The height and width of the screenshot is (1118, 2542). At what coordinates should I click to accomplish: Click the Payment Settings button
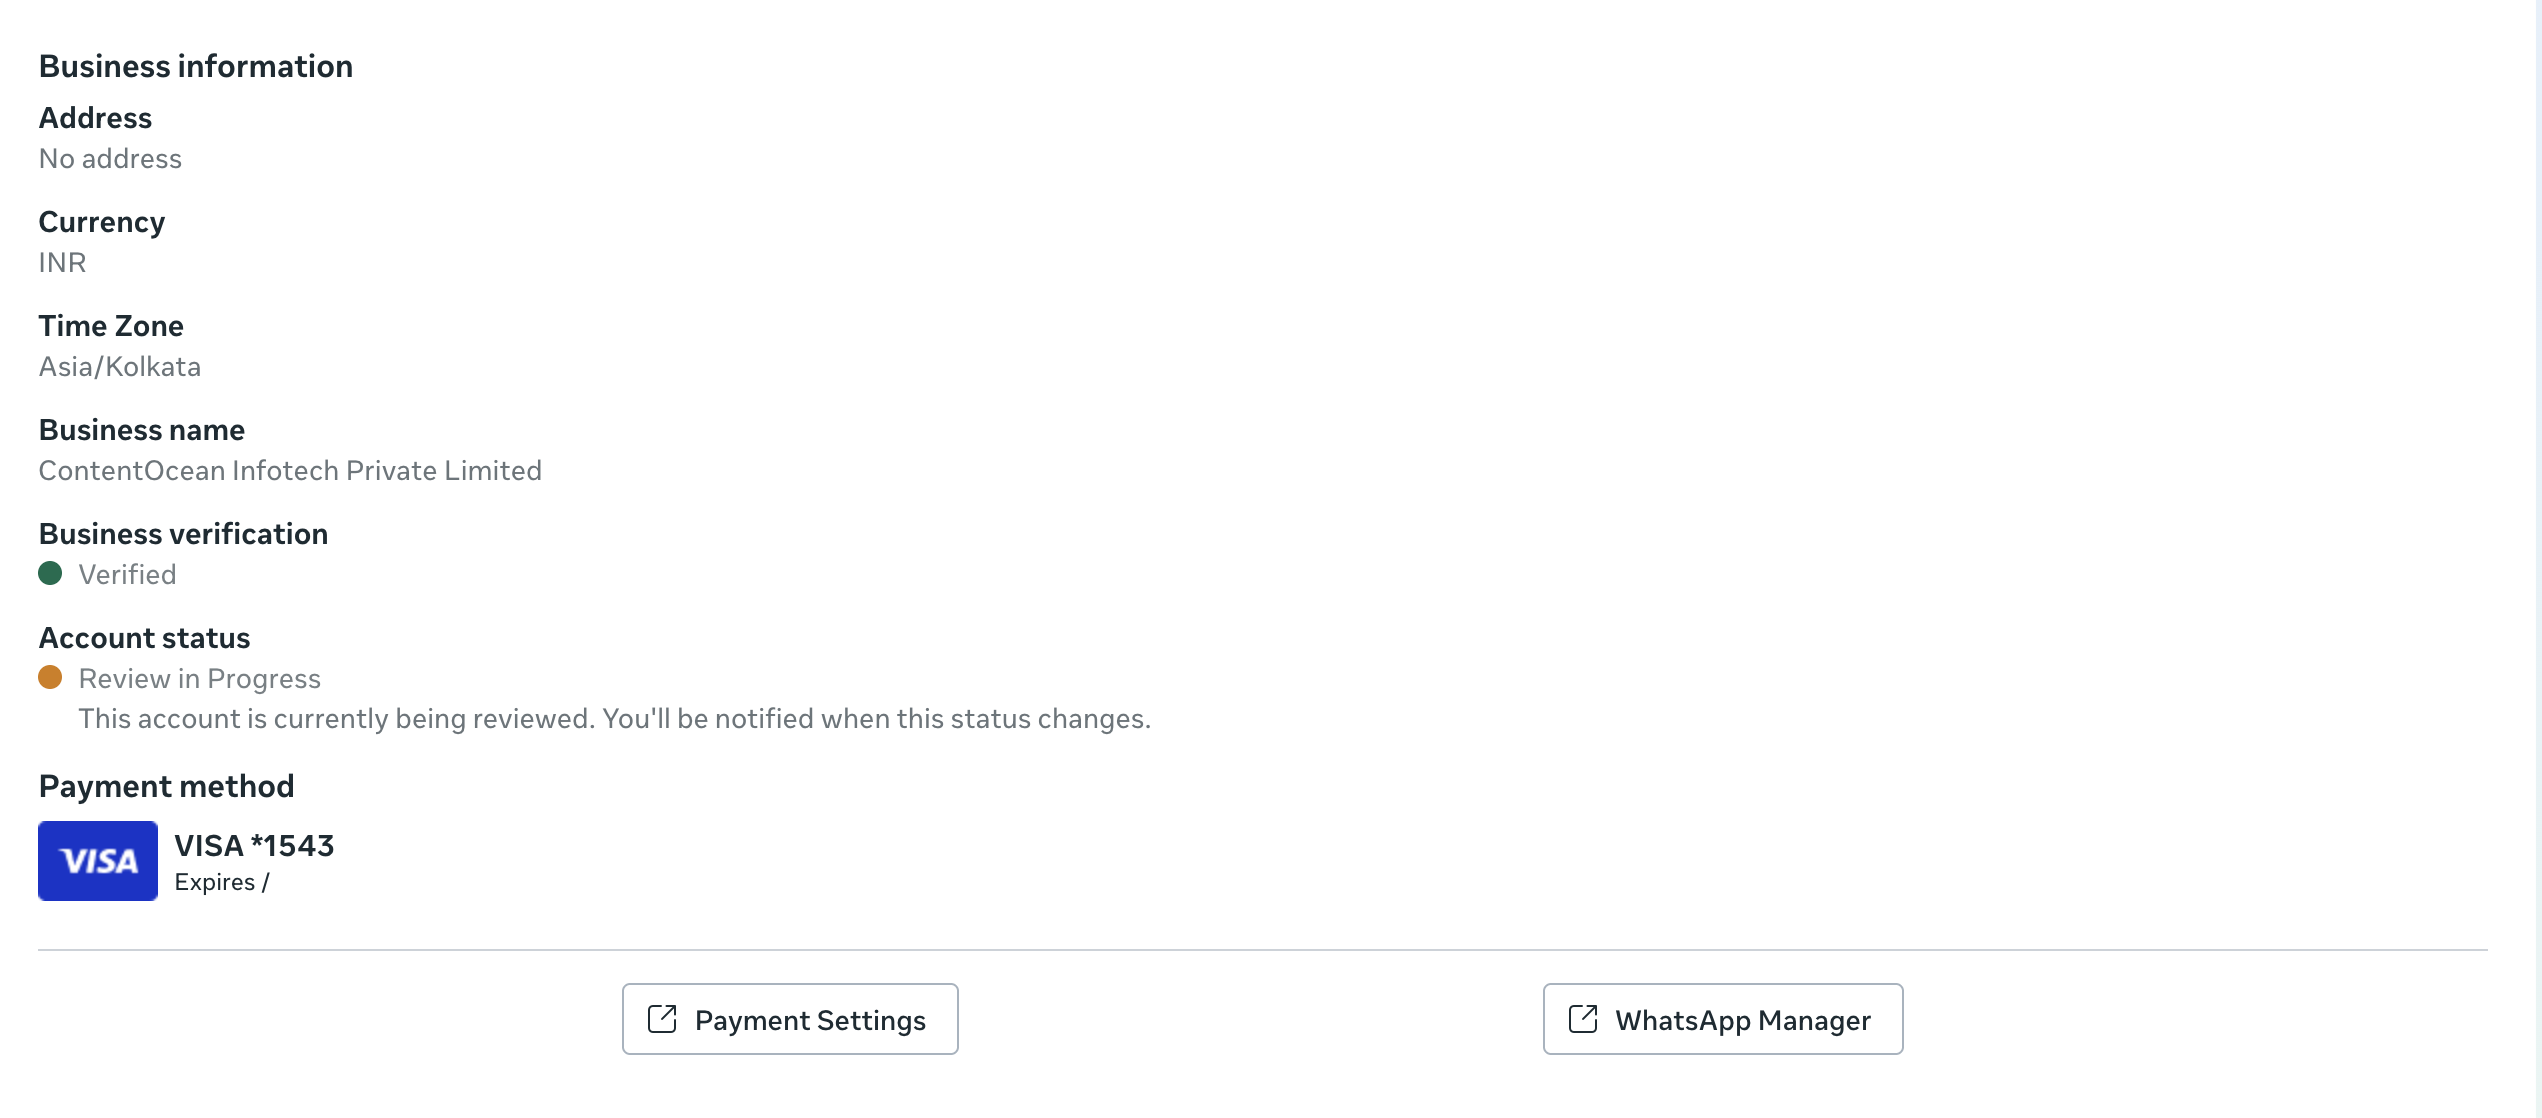790,1019
